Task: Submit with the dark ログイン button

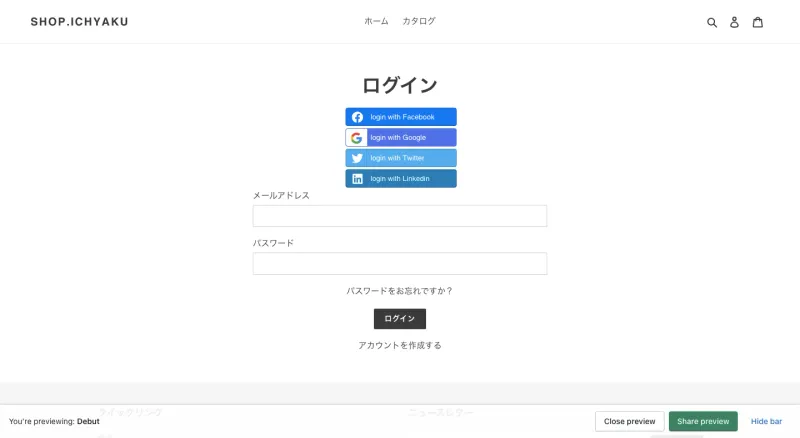Action: [x=400, y=319]
